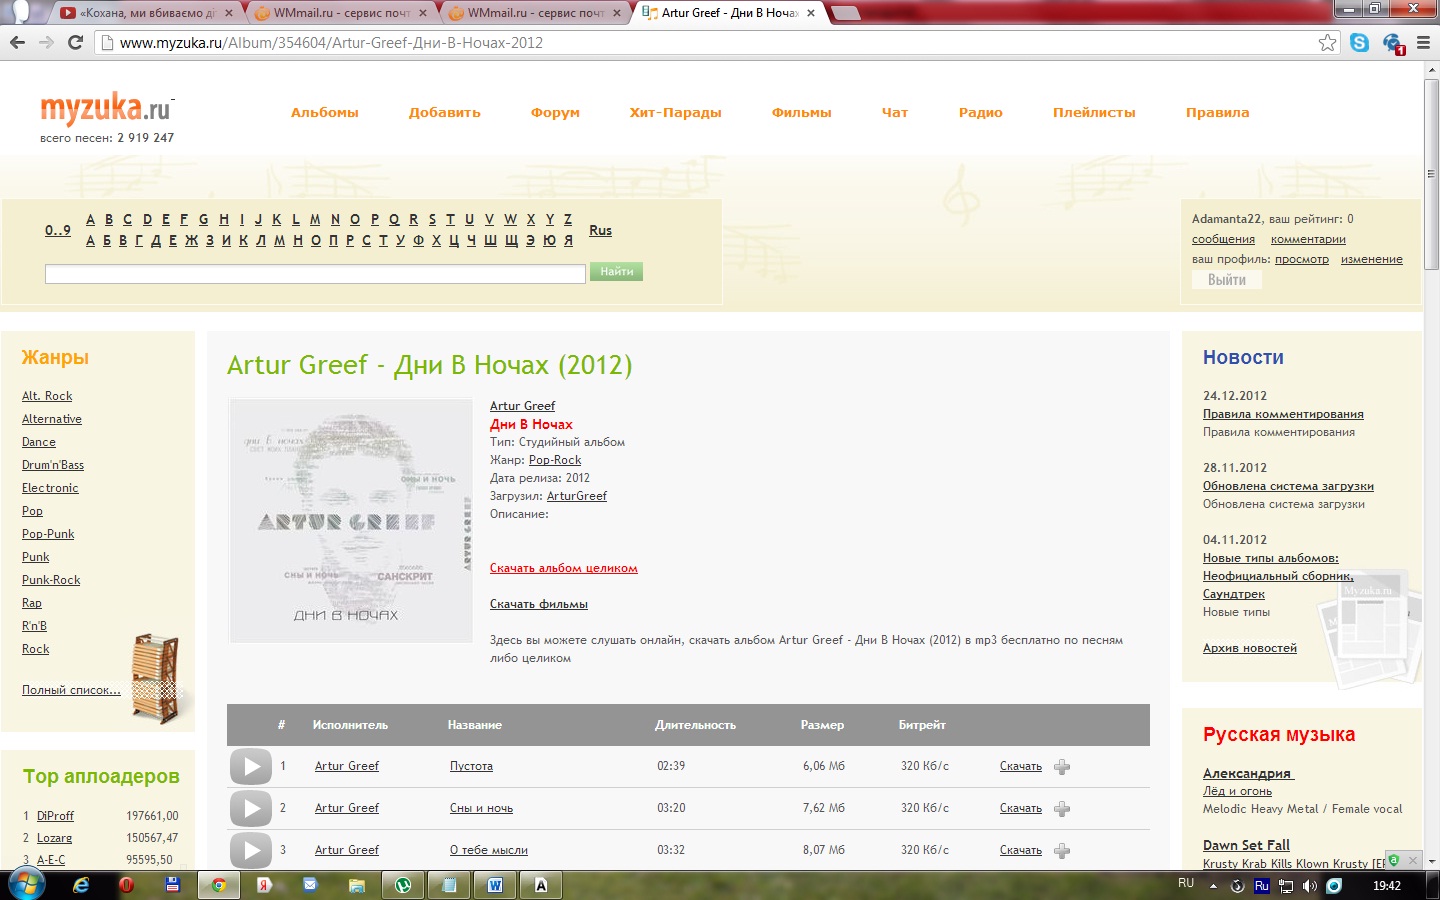Click the Выйти logout button
Viewport: 1440px width, 900px height.
coord(1227,280)
